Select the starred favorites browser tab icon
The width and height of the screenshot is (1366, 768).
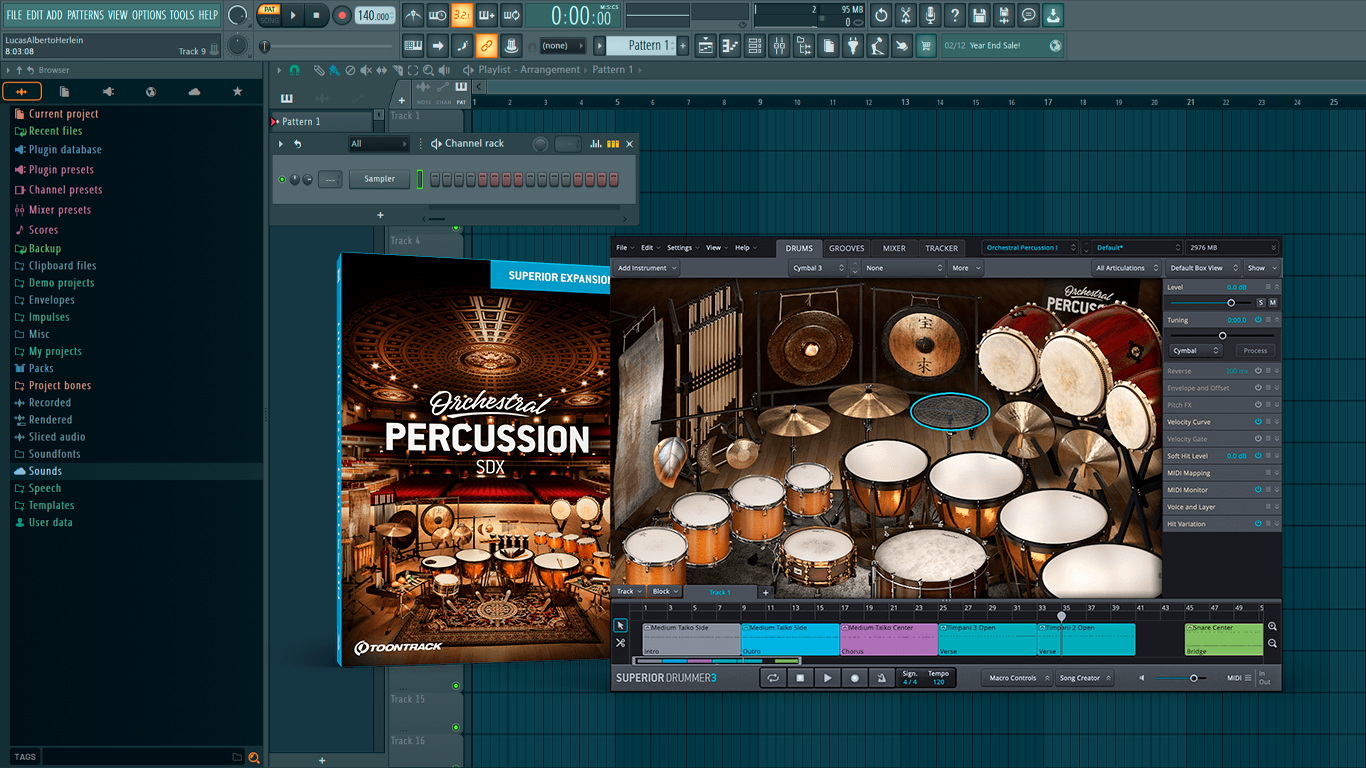[237, 92]
